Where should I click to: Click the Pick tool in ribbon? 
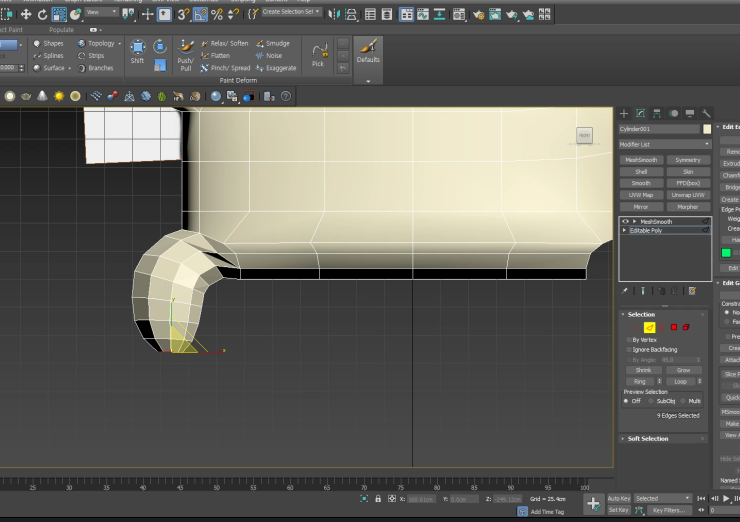pos(318,55)
